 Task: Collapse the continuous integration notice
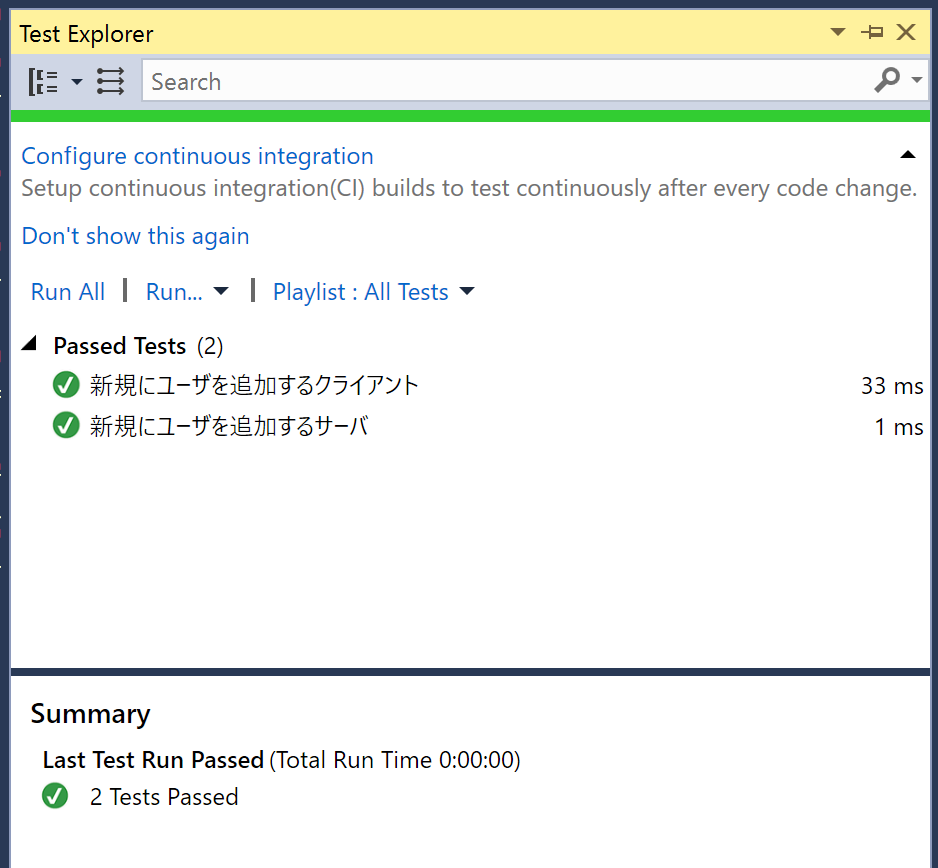[x=907, y=155]
